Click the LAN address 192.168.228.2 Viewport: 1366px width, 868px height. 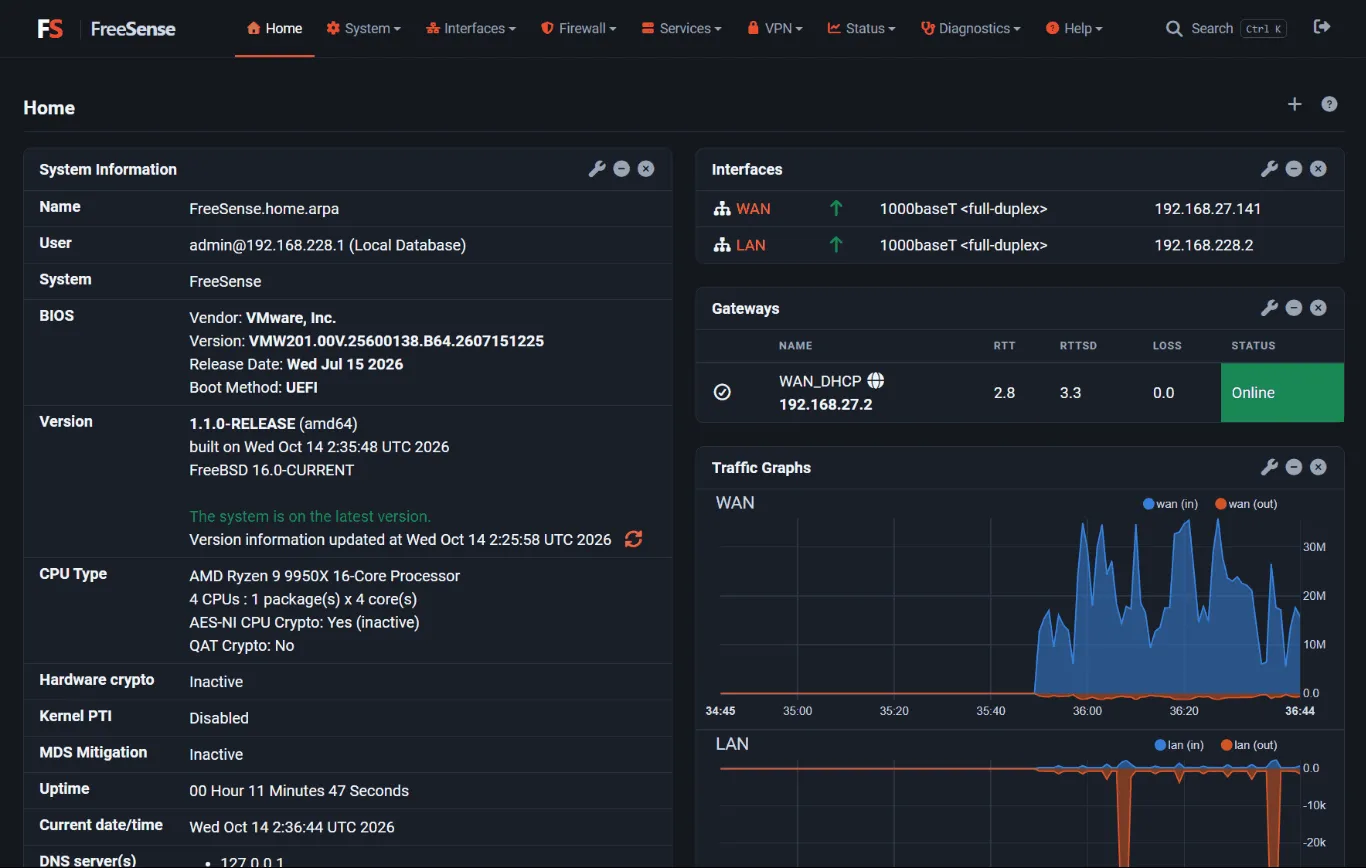click(x=1204, y=245)
